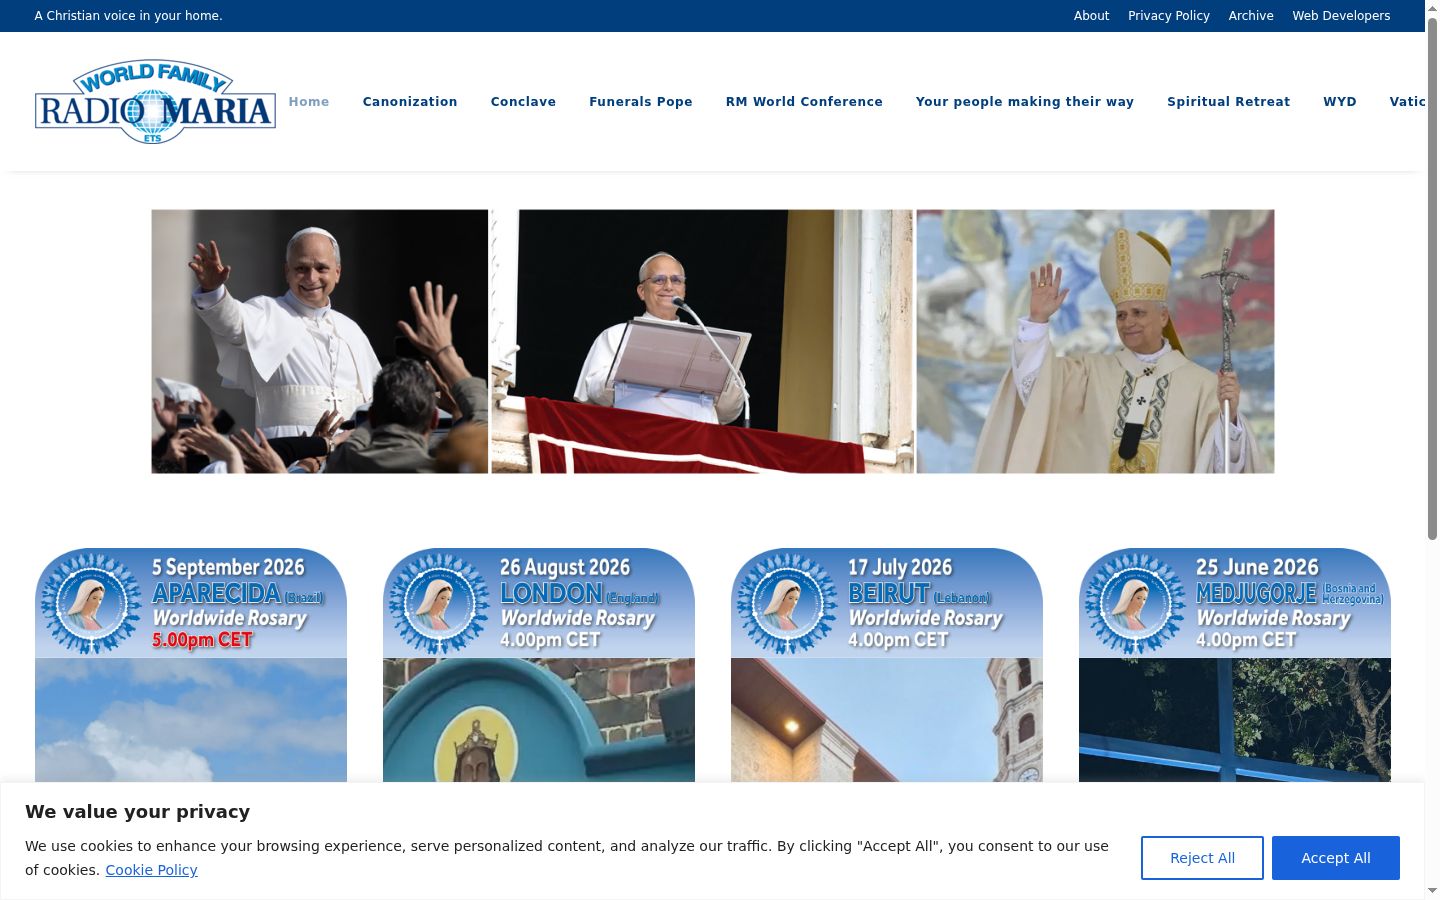Open the Cookie Policy link
The width and height of the screenshot is (1440, 900).
(x=151, y=870)
